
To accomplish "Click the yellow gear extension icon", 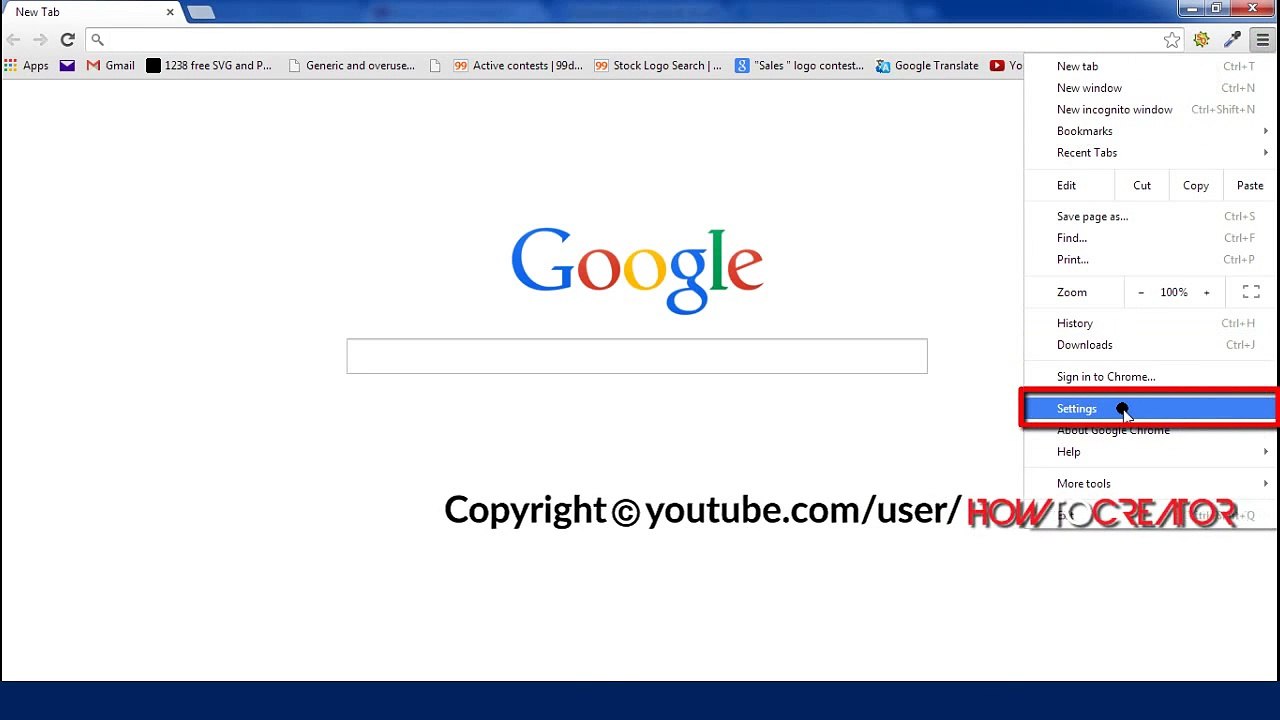I will (1202, 40).
